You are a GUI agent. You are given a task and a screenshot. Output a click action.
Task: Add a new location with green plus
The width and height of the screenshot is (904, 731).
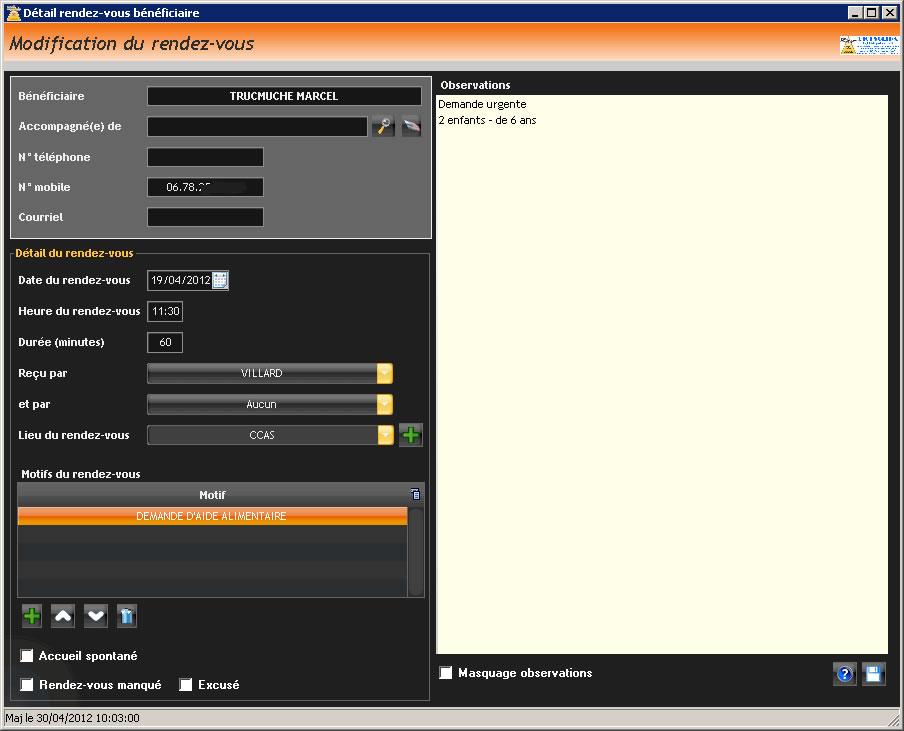coord(411,435)
